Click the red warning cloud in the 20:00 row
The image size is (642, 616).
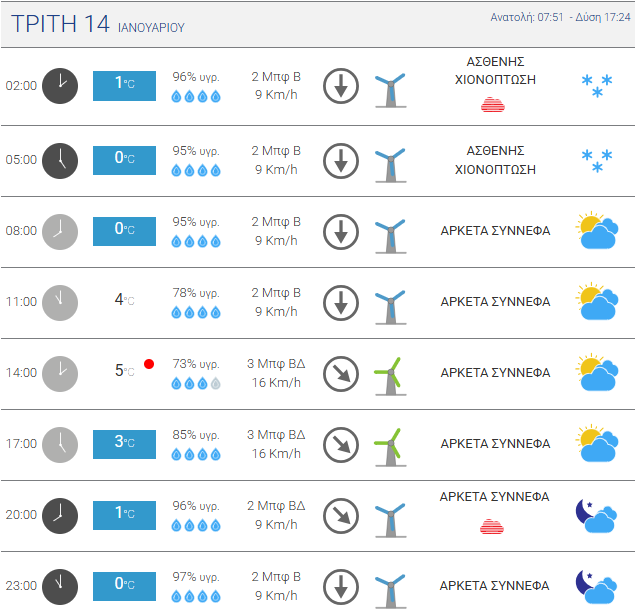pos(492,526)
